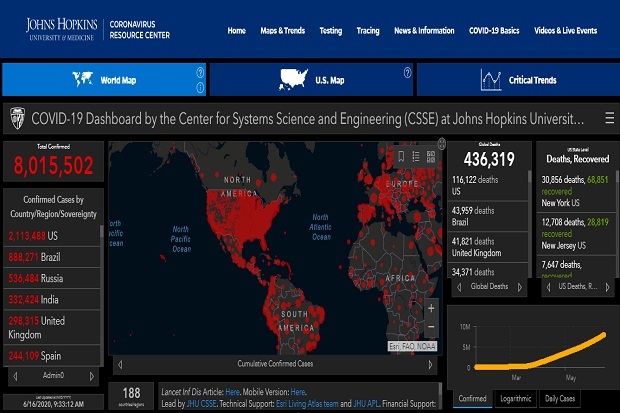Open Testing in the top navigation
The height and width of the screenshot is (413, 620).
[x=331, y=31]
